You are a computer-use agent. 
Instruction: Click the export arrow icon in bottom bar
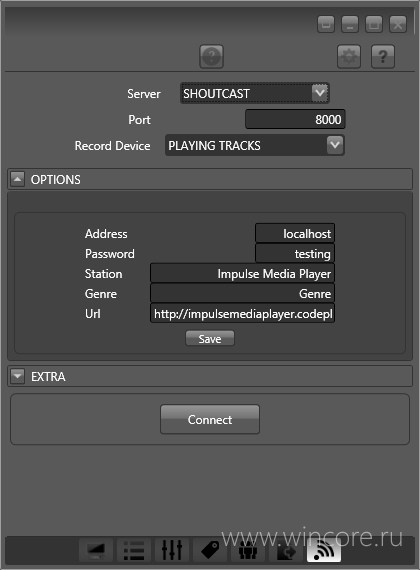pos(286,549)
